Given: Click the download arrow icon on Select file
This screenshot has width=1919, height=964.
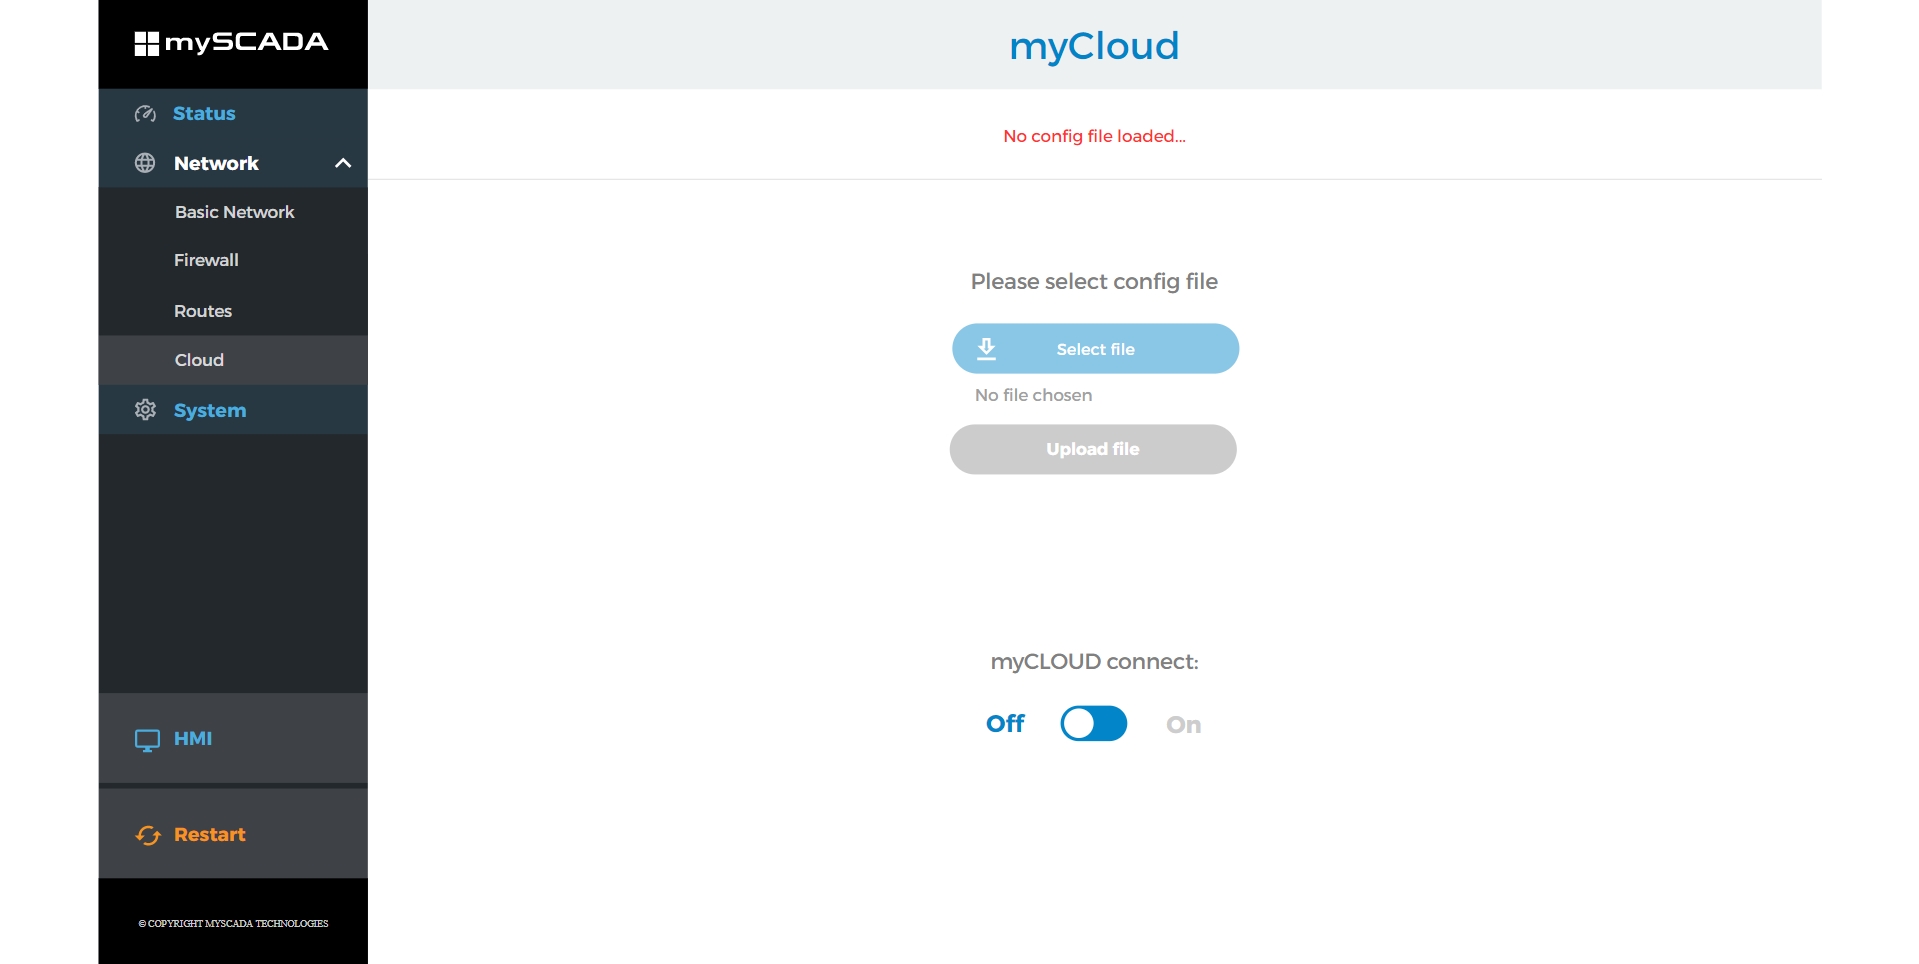Looking at the screenshot, I should 986,349.
